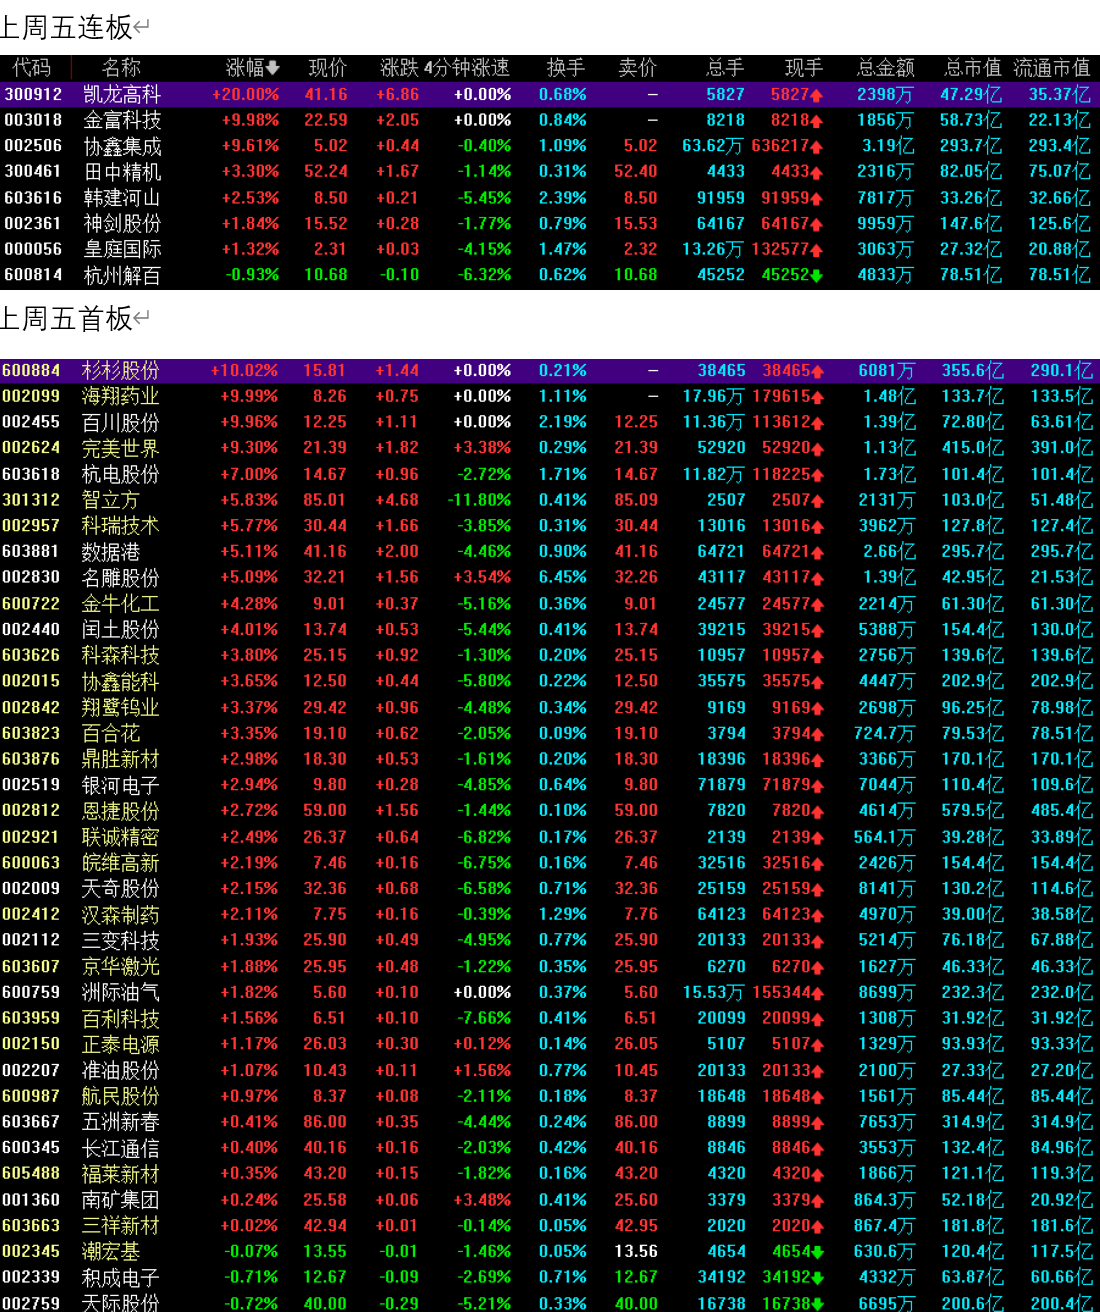Open stock 海翔药业 from the list
The height and width of the screenshot is (1312, 1100).
[120, 397]
